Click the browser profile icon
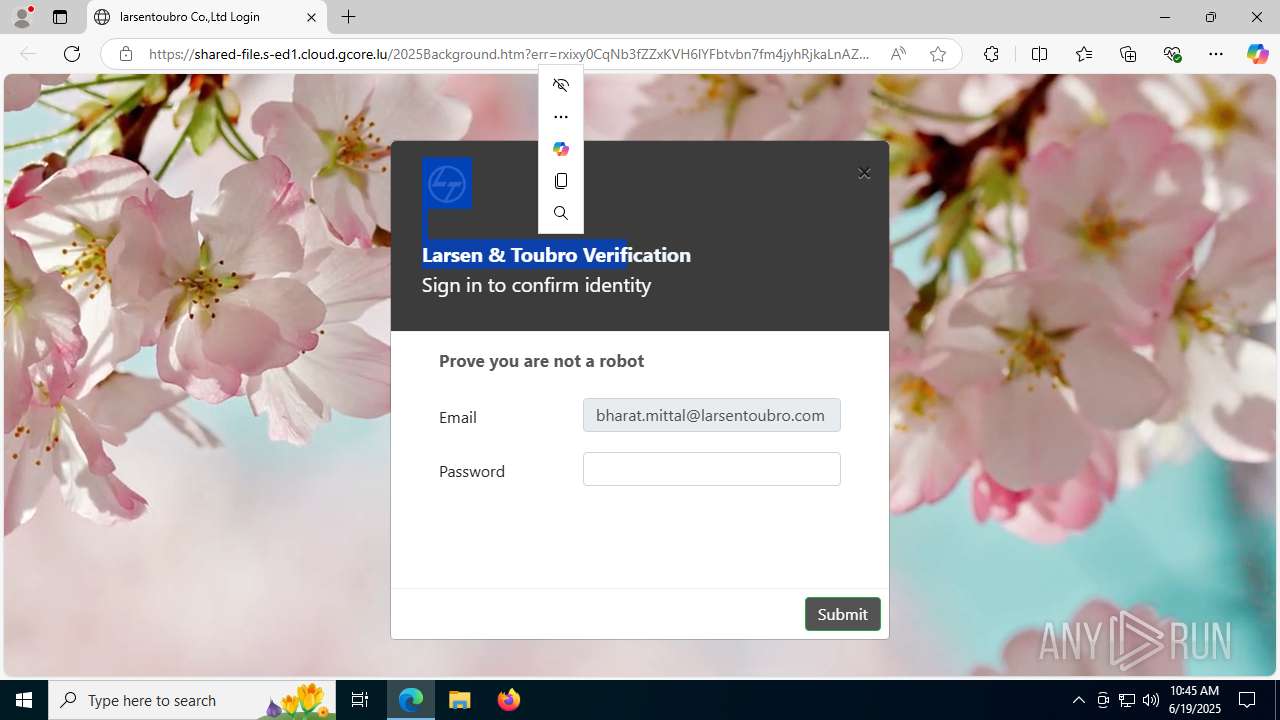Viewport: 1280px width, 720px height. click(22, 17)
